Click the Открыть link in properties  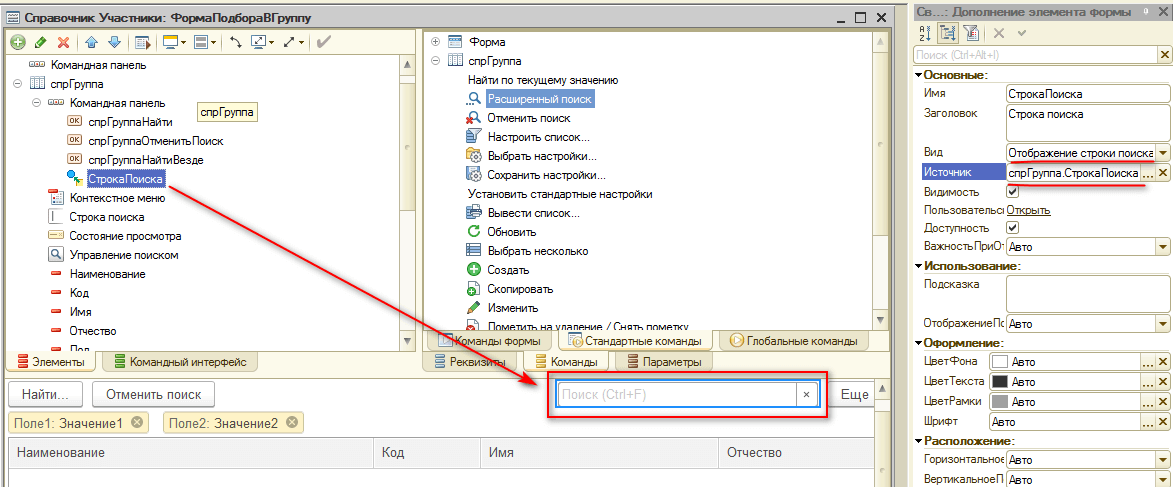(x=1028, y=210)
